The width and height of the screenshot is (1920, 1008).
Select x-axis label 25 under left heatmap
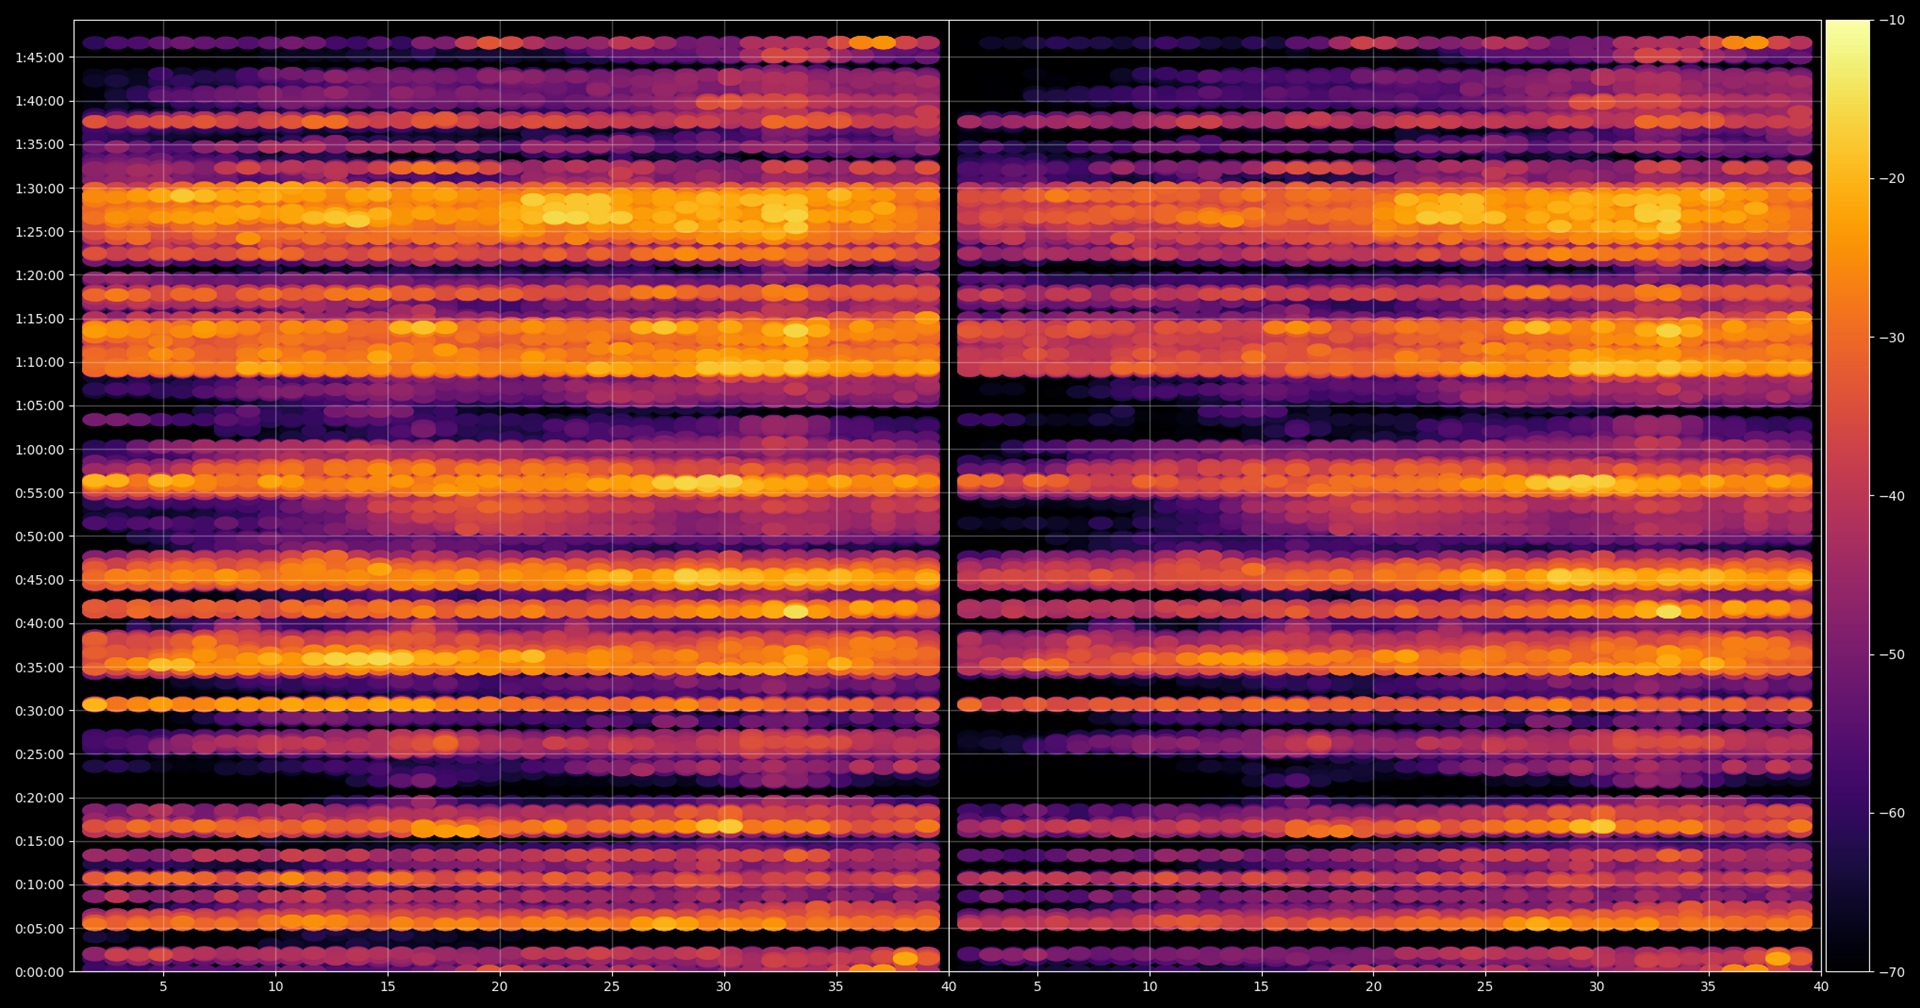click(x=612, y=987)
